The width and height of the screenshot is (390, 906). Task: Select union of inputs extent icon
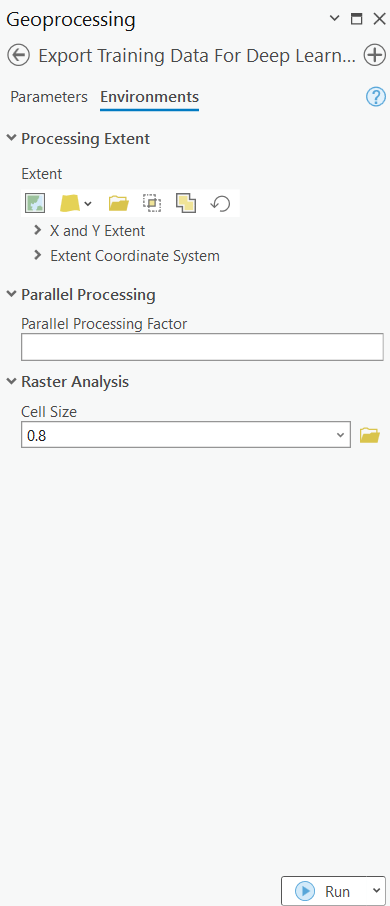186,203
